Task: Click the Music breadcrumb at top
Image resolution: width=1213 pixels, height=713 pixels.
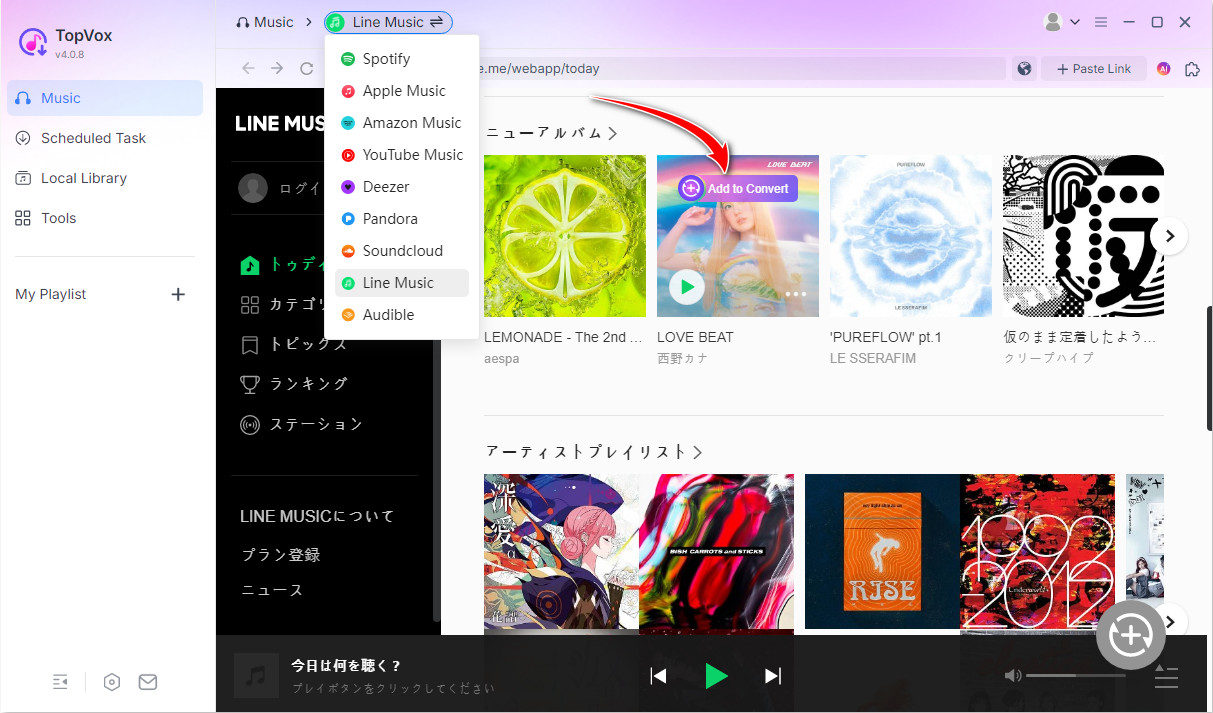Action: pos(265,22)
